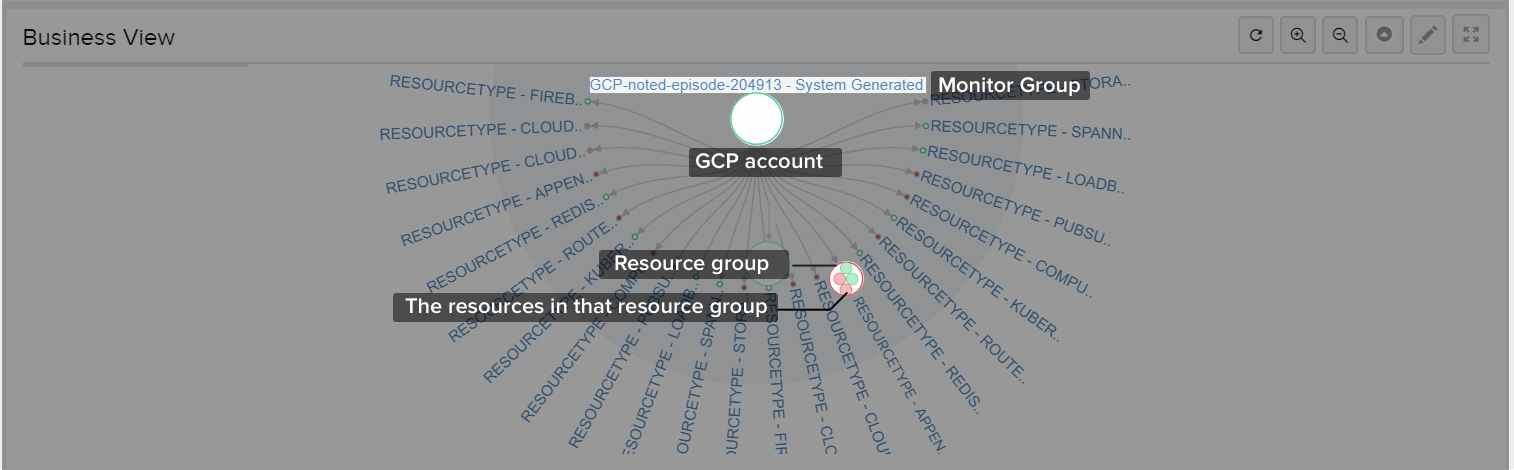Open edit mode with the pencil icon

pos(1428,35)
